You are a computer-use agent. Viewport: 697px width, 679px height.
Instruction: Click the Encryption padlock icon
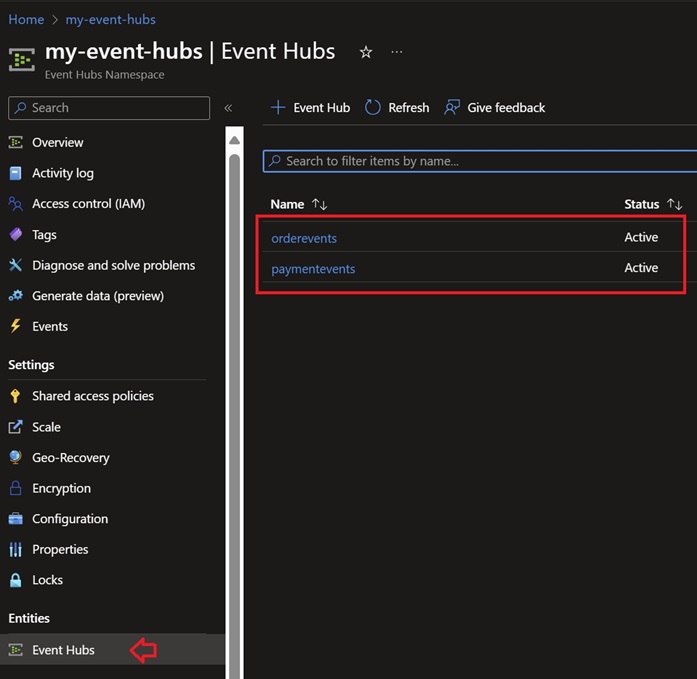point(16,488)
